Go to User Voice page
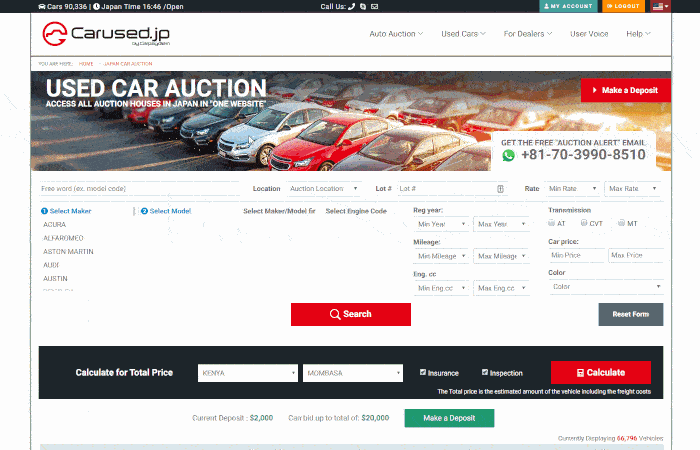The height and width of the screenshot is (450, 700). point(589,34)
